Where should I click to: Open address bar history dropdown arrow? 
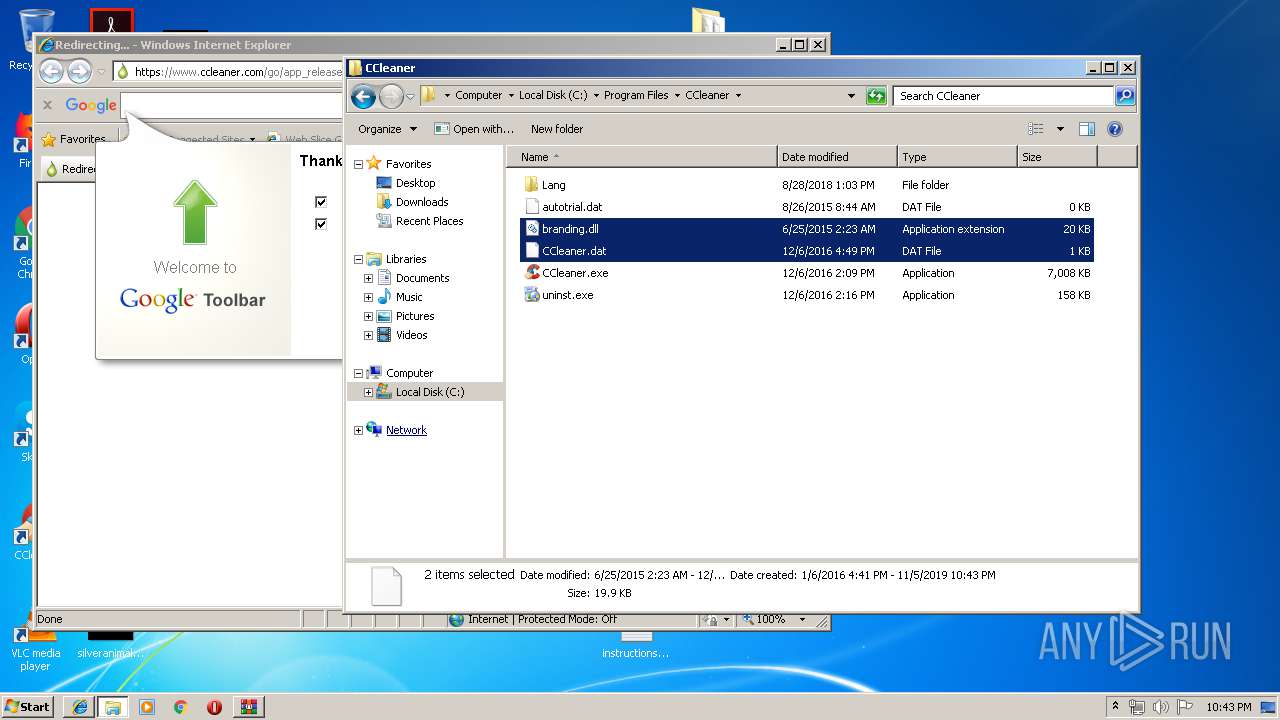click(851, 96)
